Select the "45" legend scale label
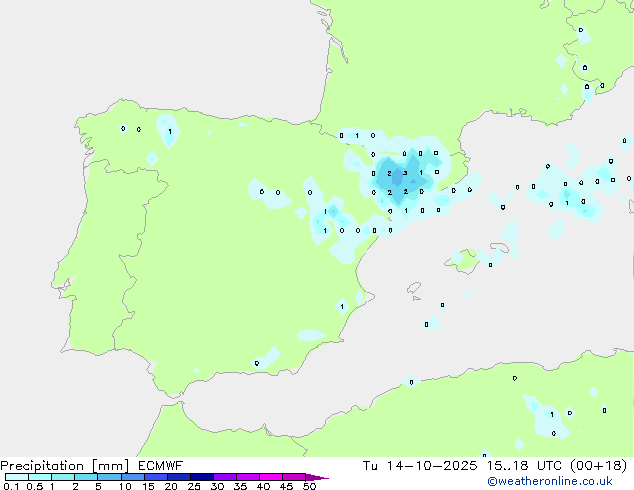Image resolution: width=634 pixels, height=490 pixels. coord(286,486)
